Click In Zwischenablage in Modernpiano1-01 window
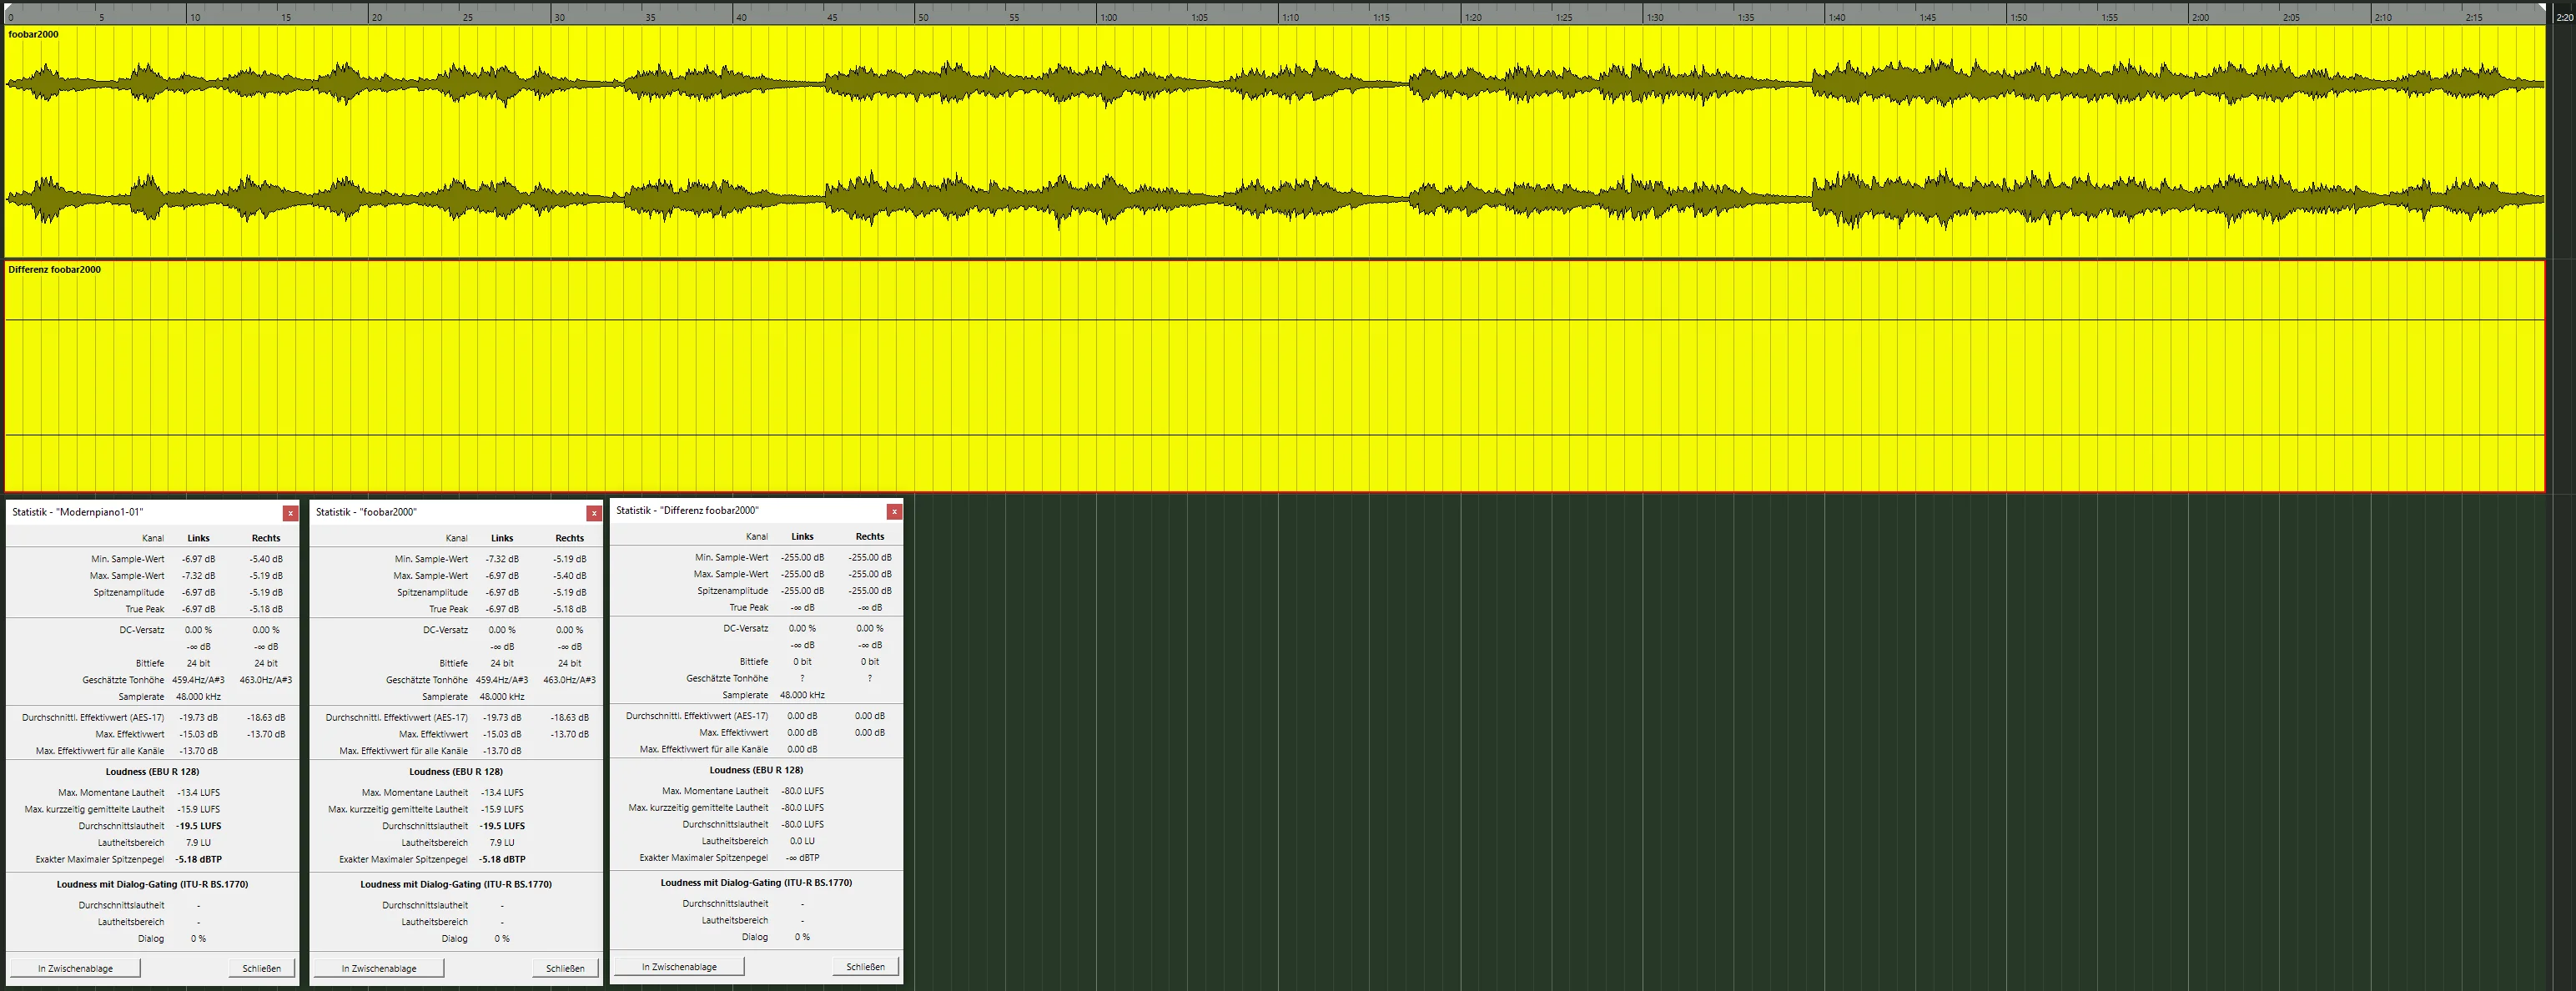The width and height of the screenshot is (2576, 991). click(x=75, y=968)
